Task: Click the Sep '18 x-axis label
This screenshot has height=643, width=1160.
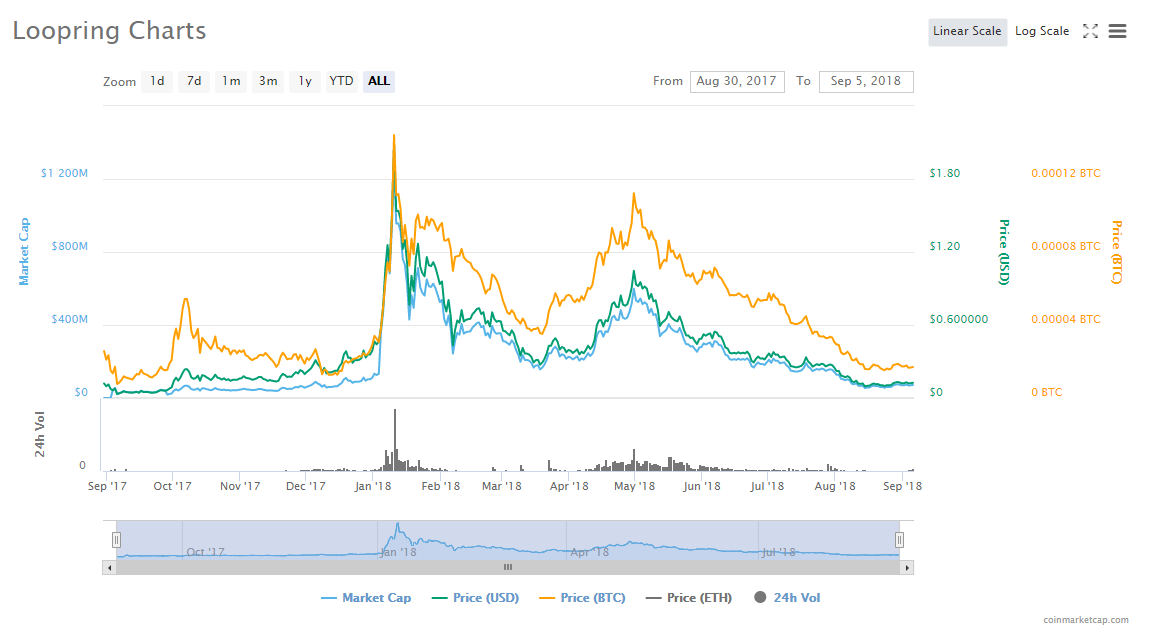Action: pos(903,486)
